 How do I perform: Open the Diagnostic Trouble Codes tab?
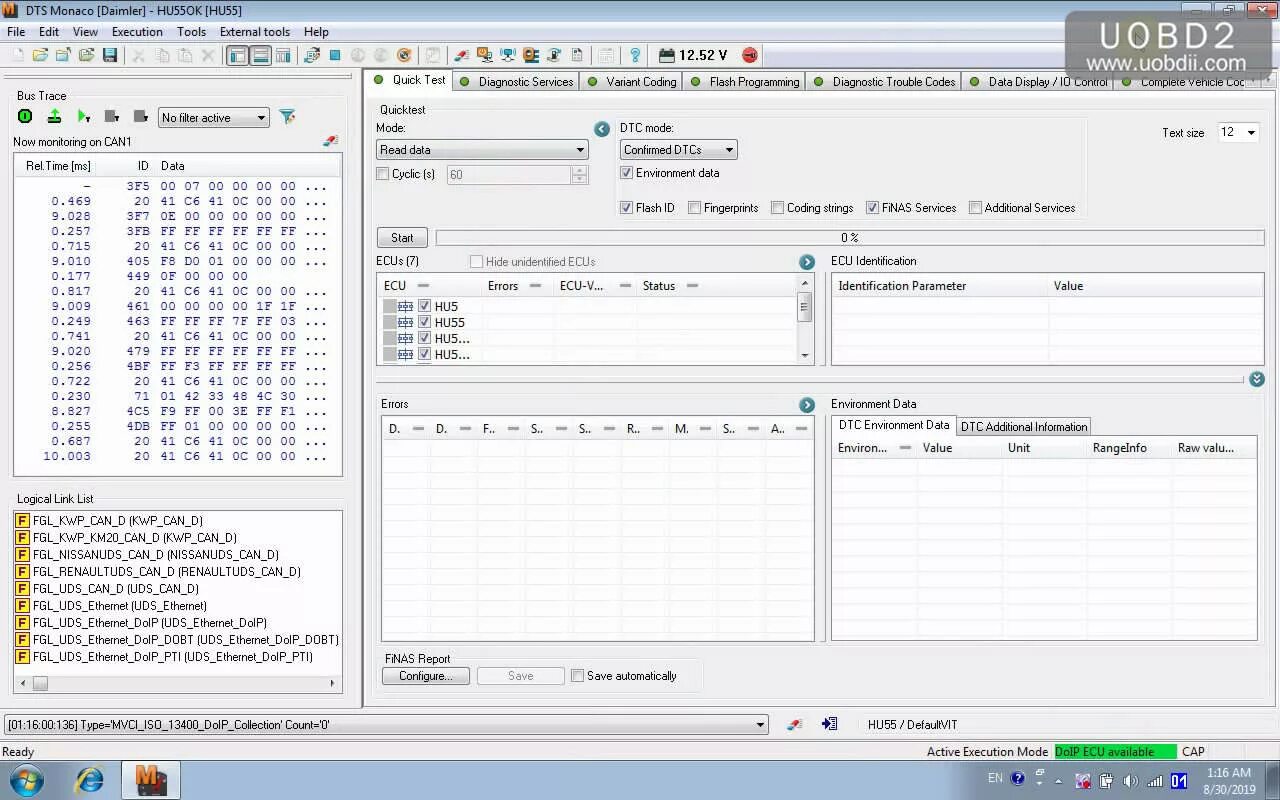(x=885, y=82)
